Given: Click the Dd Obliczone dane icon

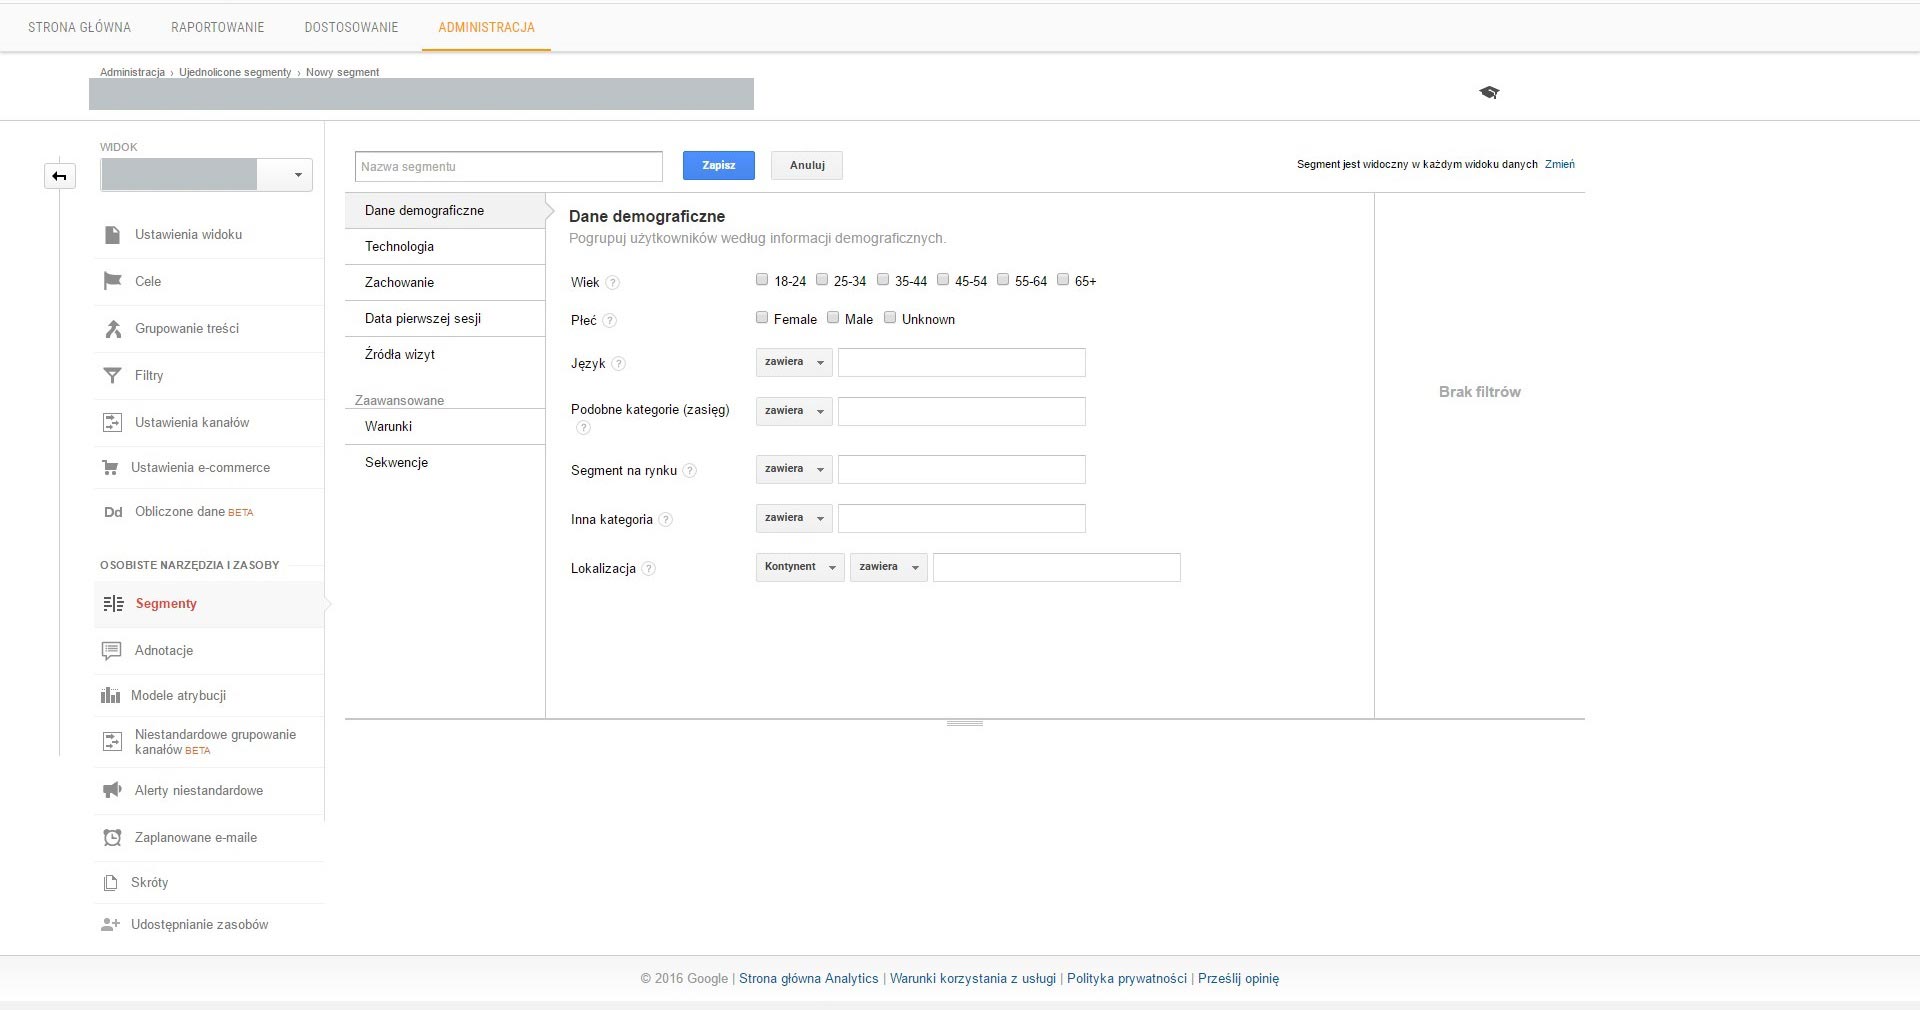Looking at the screenshot, I should (113, 512).
